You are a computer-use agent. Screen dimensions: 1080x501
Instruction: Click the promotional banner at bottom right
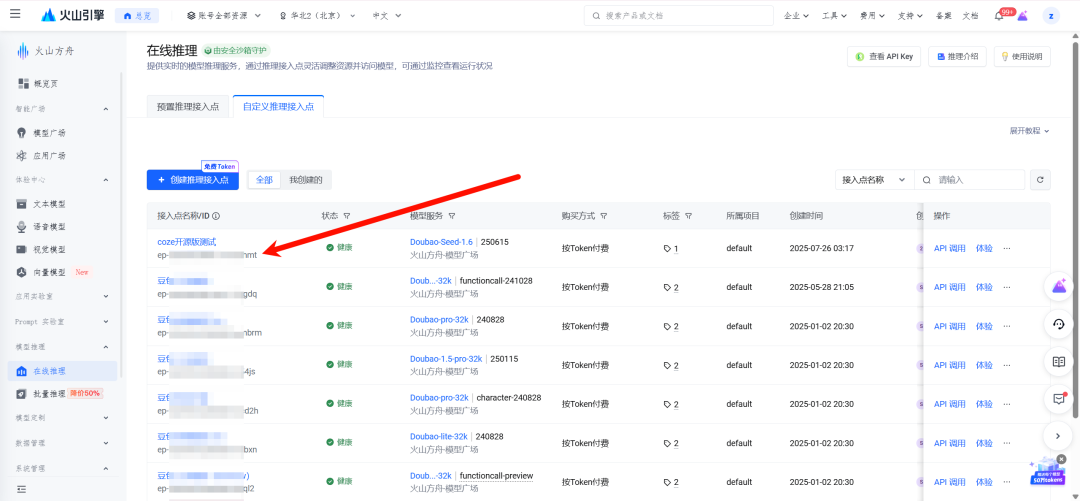coord(1046,472)
